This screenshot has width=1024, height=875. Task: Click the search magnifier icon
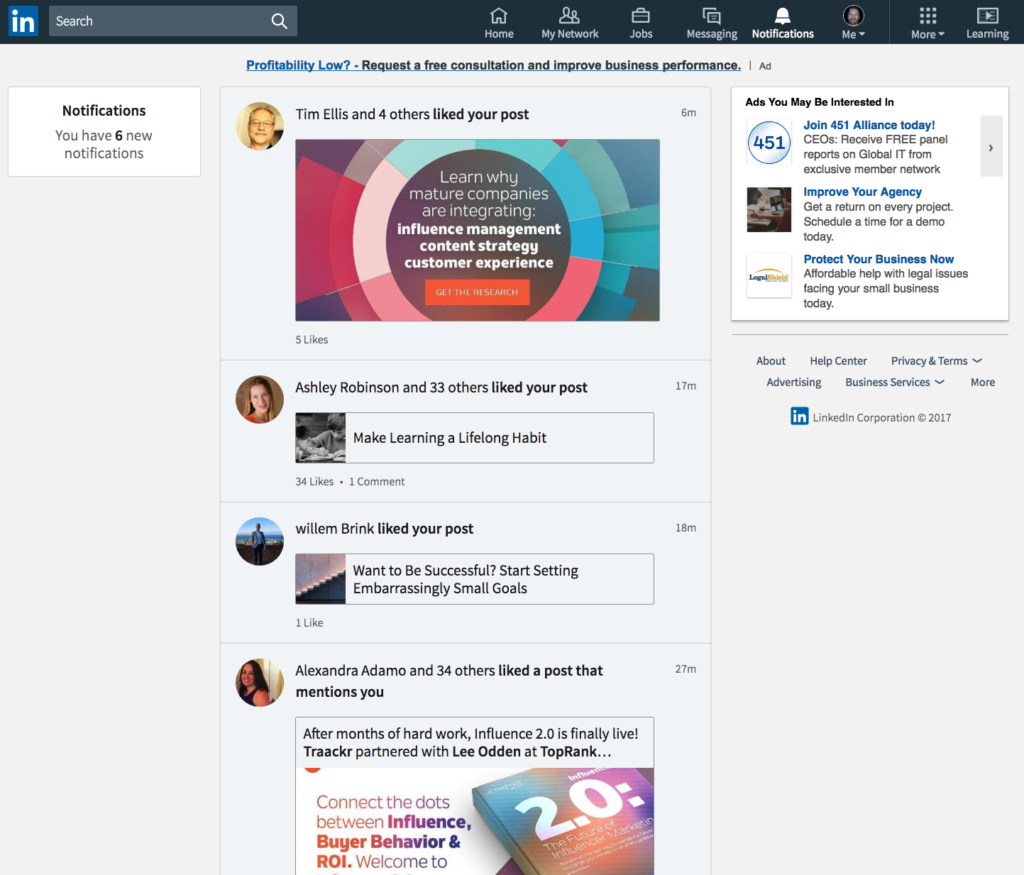point(279,21)
